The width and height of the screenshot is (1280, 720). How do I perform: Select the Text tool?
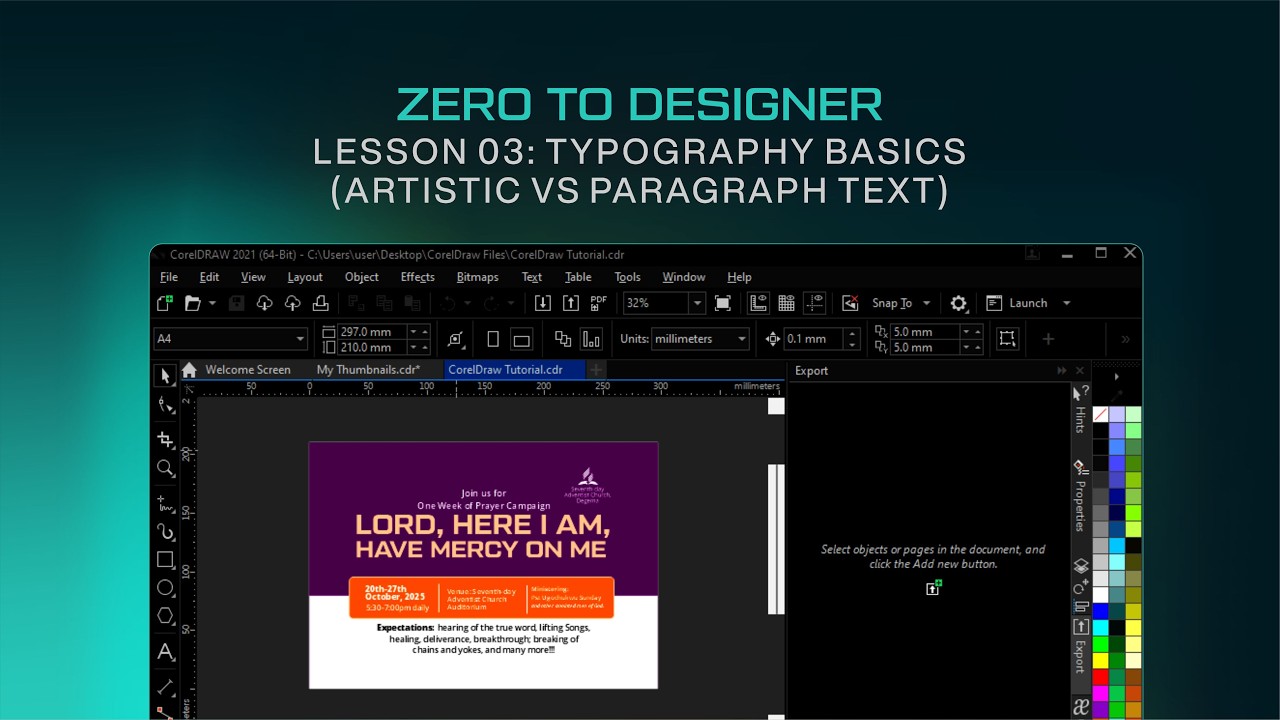tap(166, 652)
